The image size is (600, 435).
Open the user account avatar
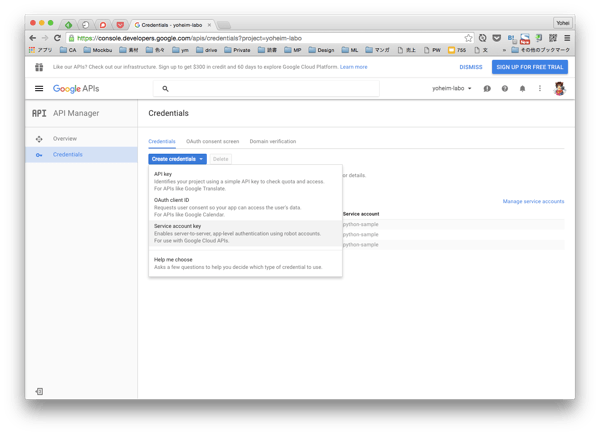559,89
